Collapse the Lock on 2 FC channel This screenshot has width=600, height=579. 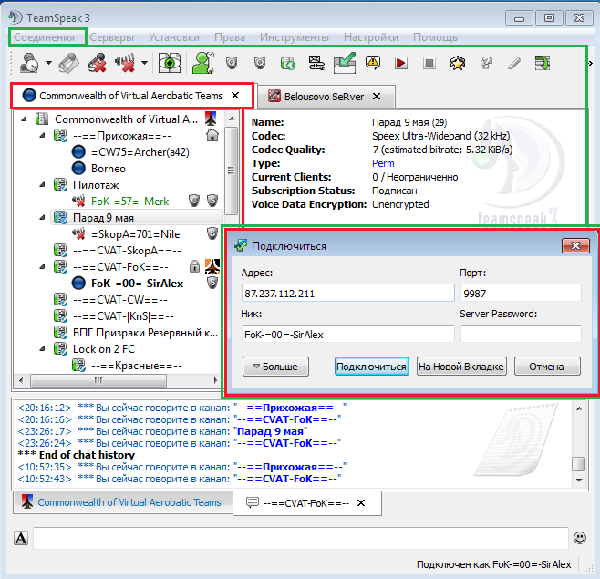[x=42, y=349]
